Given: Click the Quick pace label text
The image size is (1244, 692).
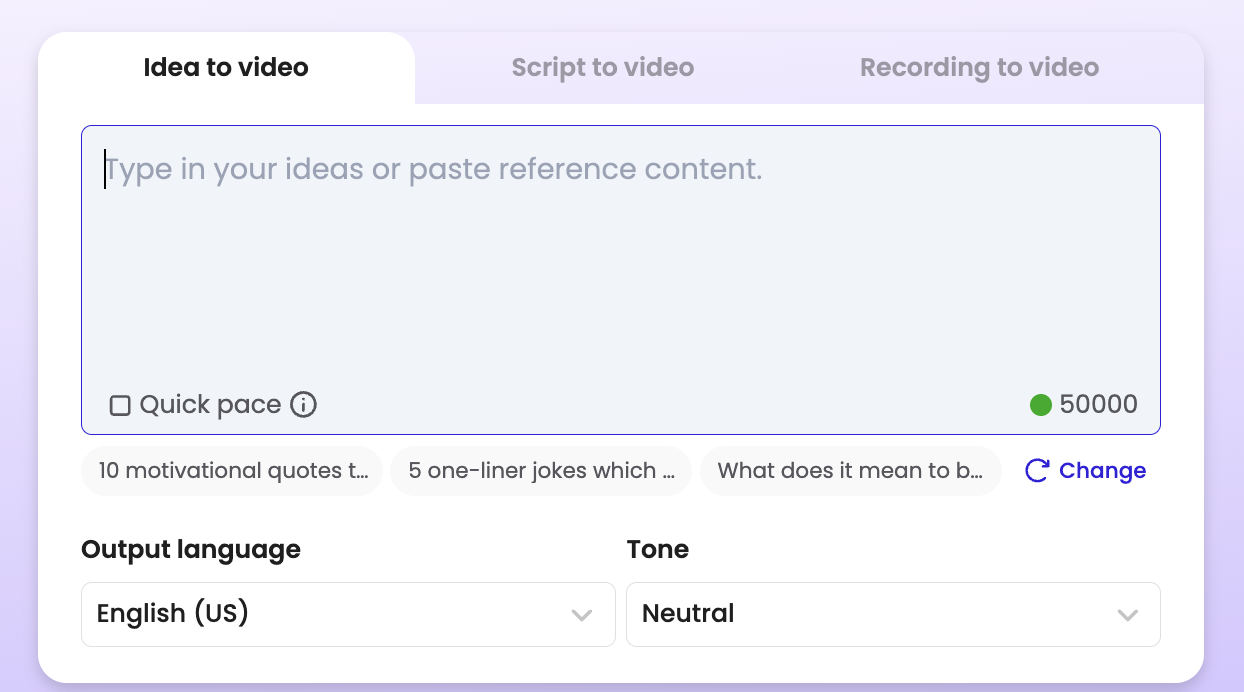Looking at the screenshot, I should click(x=210, y=405).
